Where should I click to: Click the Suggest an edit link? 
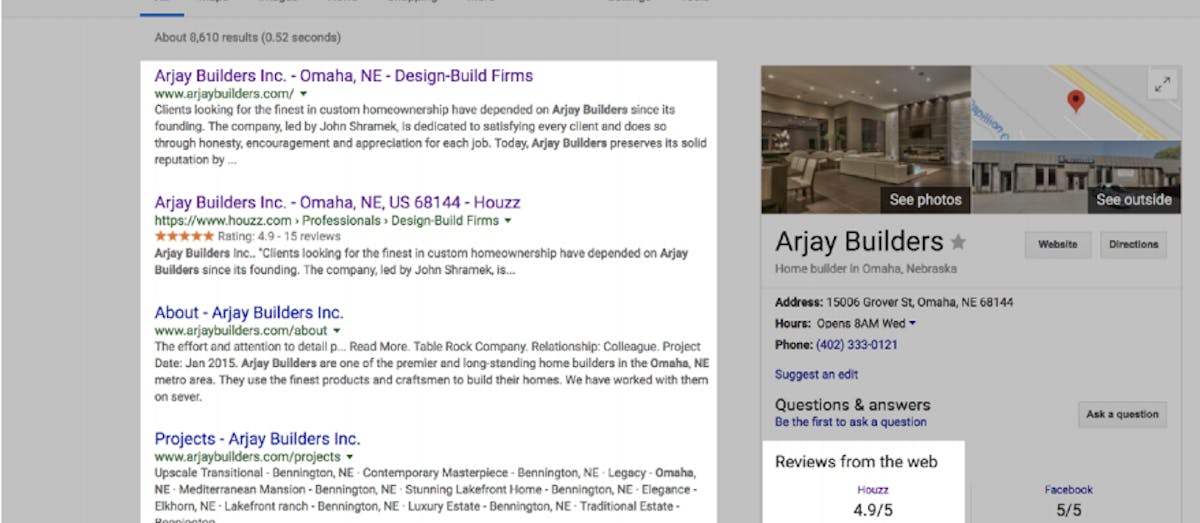(x=816, y=374)
